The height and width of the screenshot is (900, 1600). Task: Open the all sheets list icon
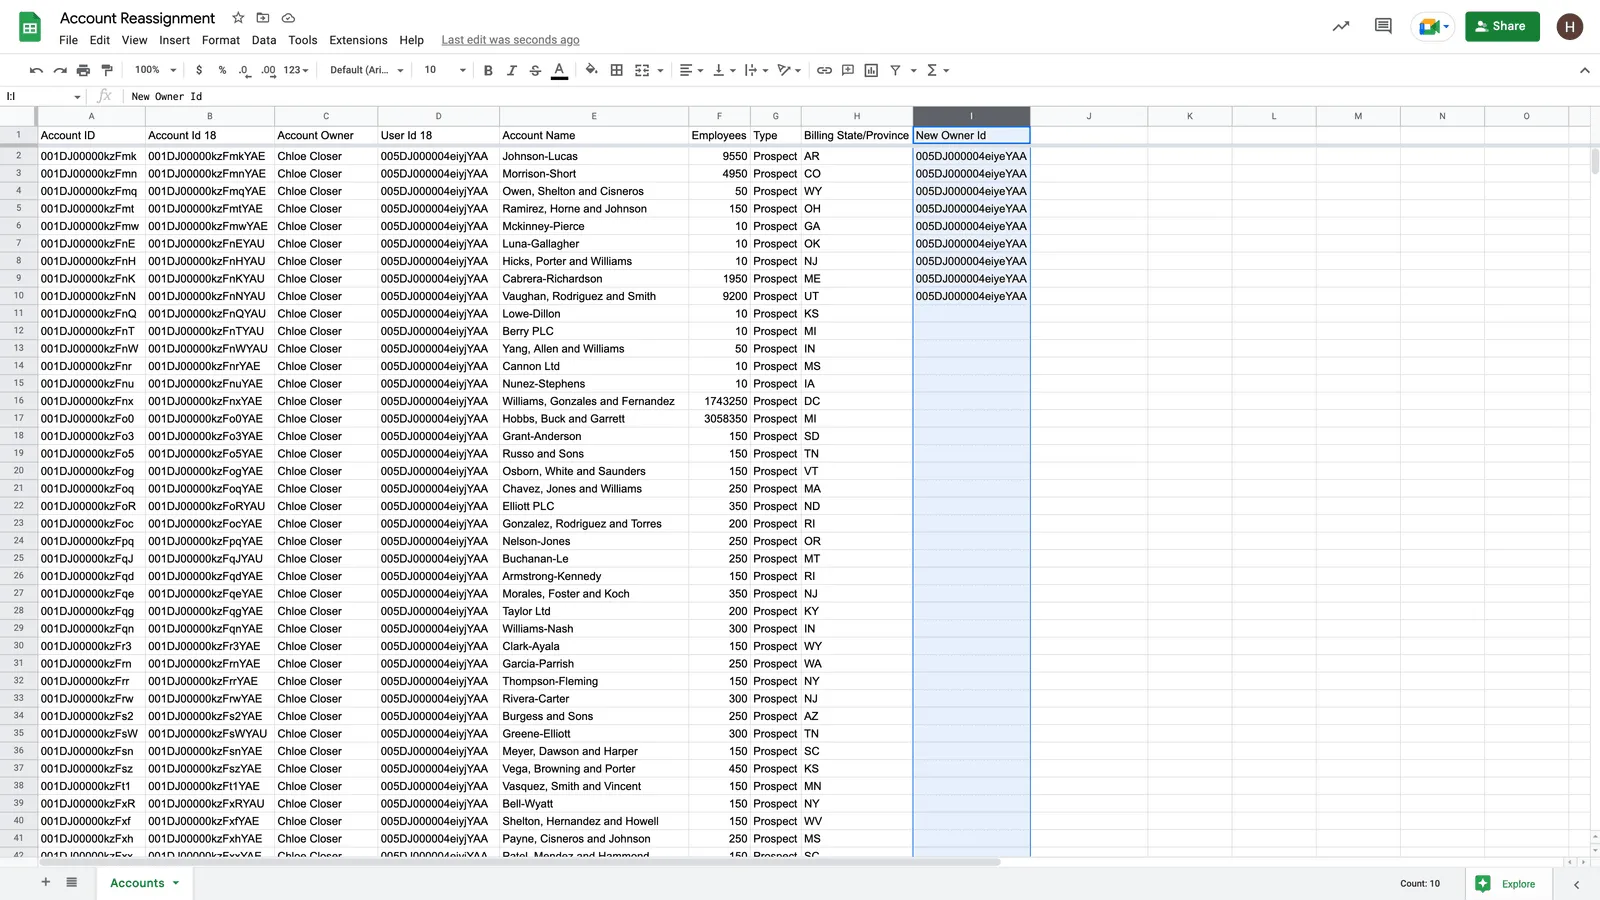click(72, 882)
